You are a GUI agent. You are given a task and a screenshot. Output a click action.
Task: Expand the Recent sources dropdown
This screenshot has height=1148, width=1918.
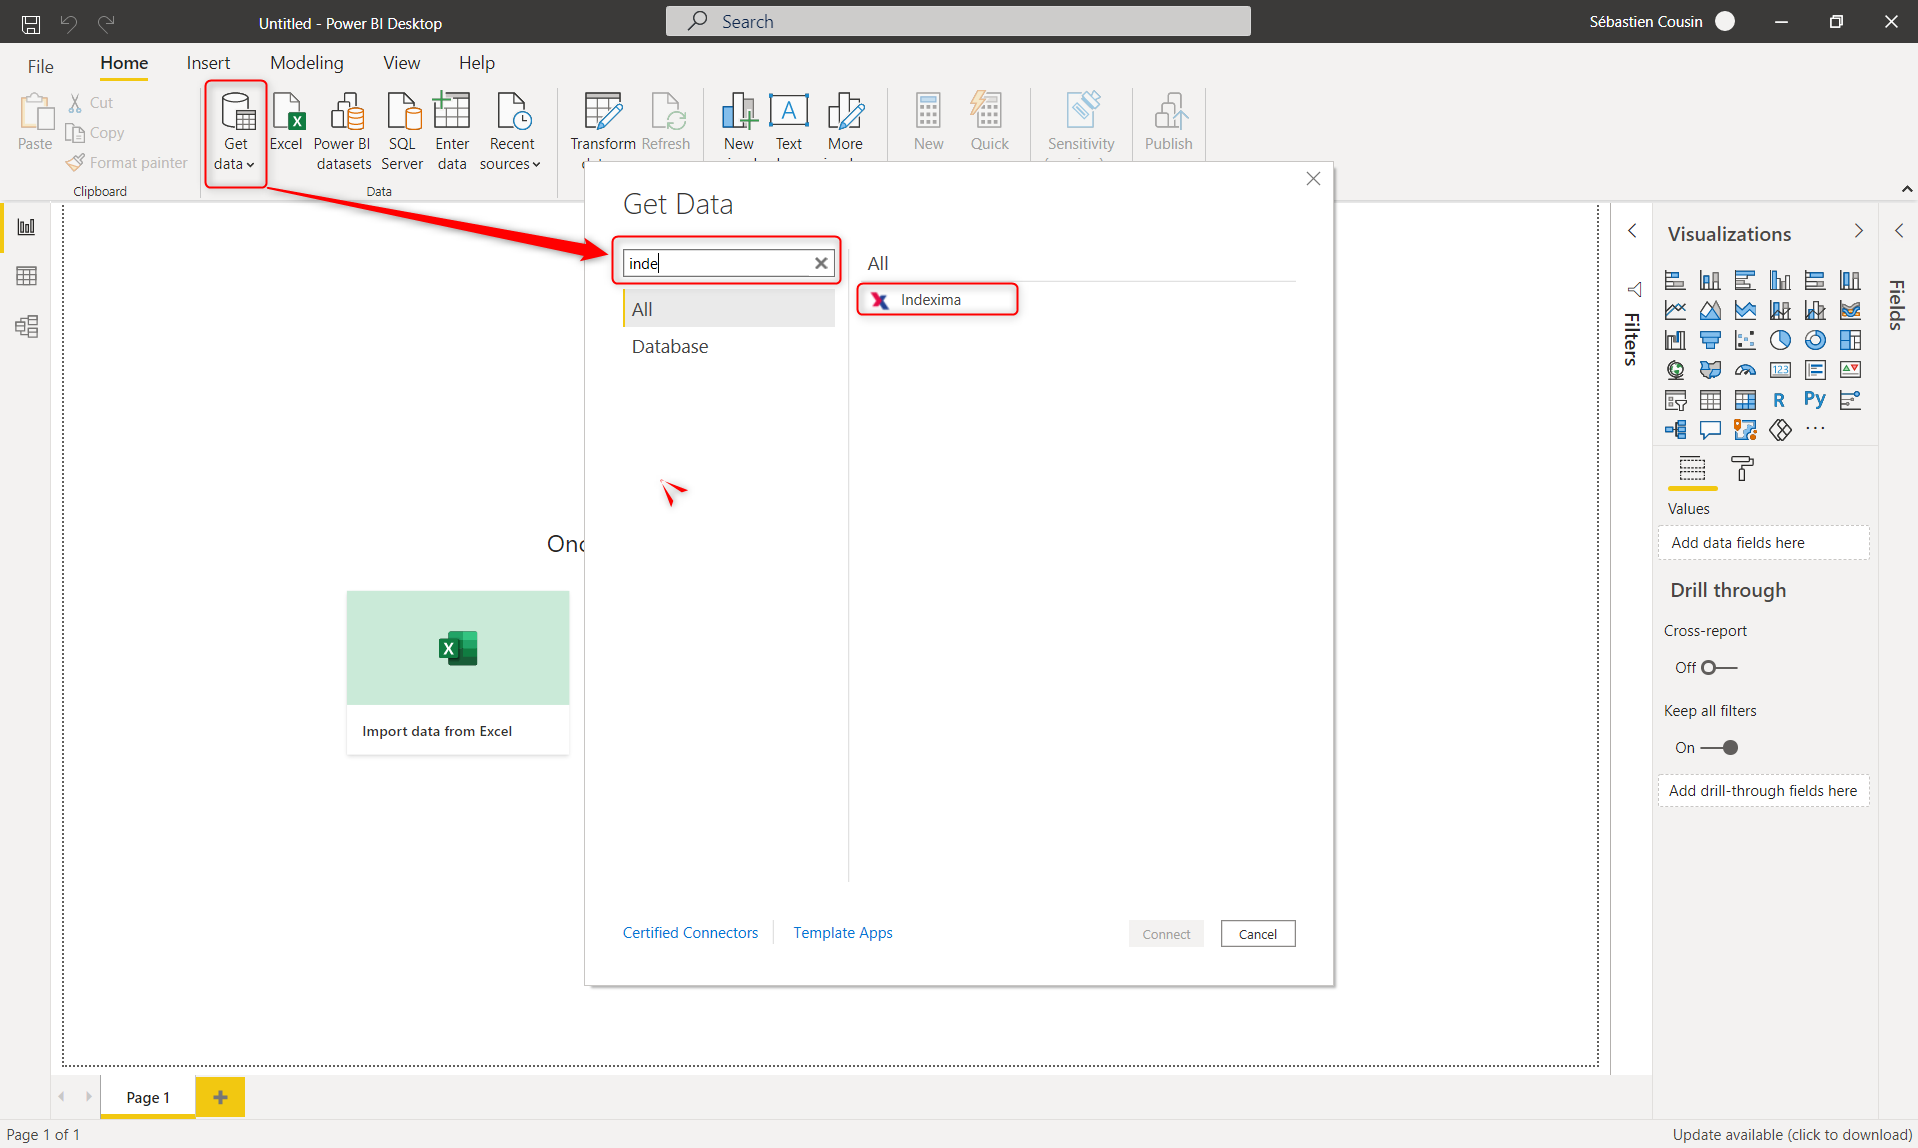click(511, 132)
